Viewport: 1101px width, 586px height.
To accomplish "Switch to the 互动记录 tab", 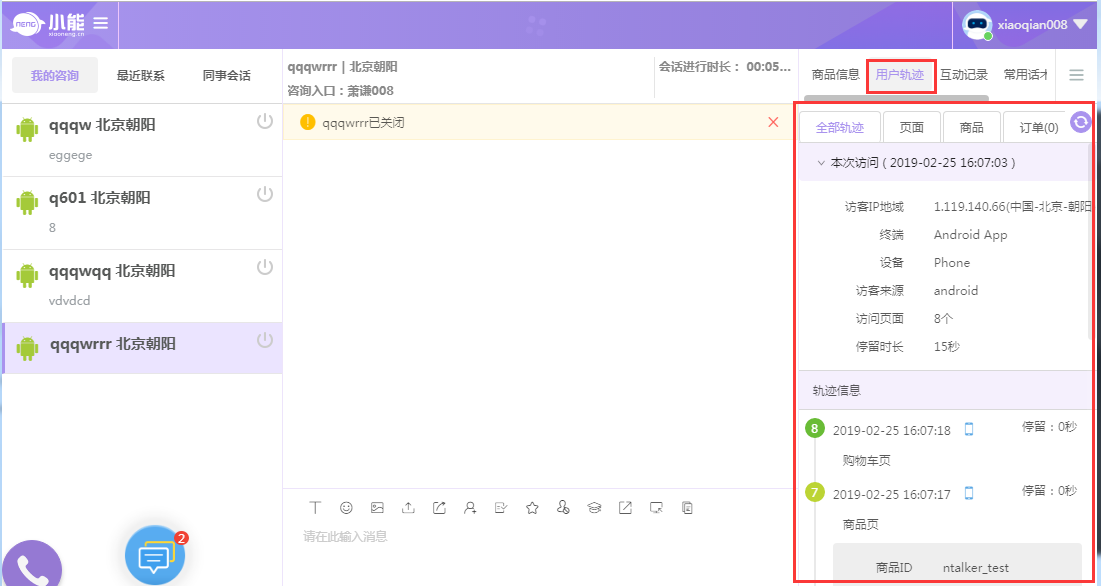I will coord(963,75).
